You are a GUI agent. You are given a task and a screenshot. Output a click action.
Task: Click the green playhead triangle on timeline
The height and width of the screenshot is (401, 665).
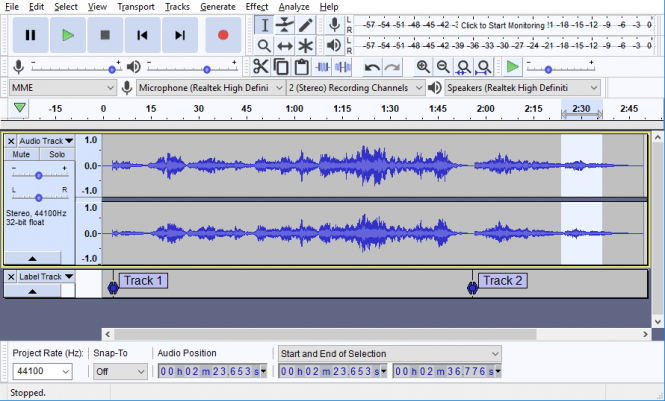pyautogui.click(x=20, y=108)
